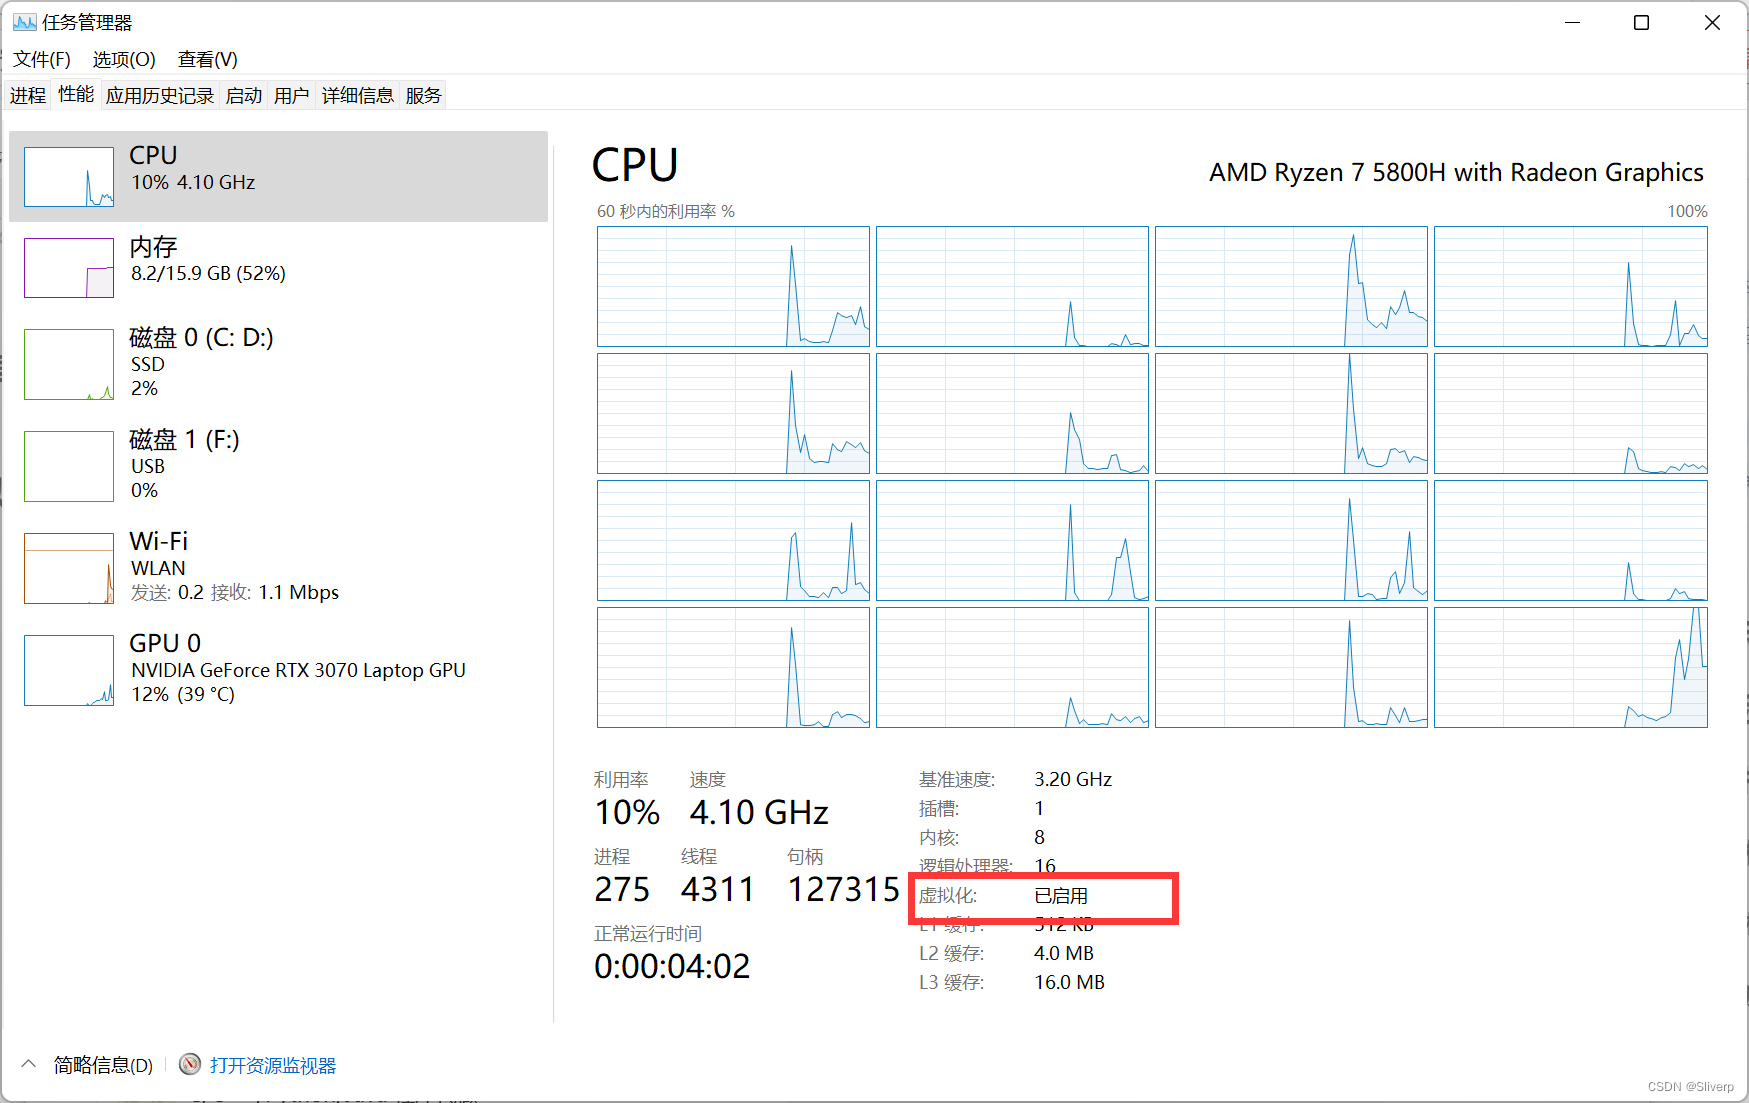Screen dimensions: 1749x1103
Task: Switch to the 进程 tab
Action: click(x=27, y=94)
